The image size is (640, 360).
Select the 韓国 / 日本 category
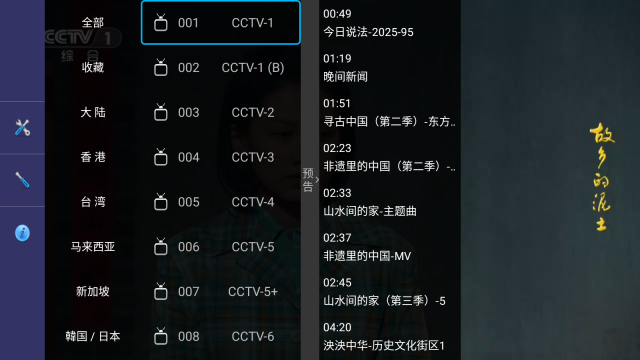point(93,336)
